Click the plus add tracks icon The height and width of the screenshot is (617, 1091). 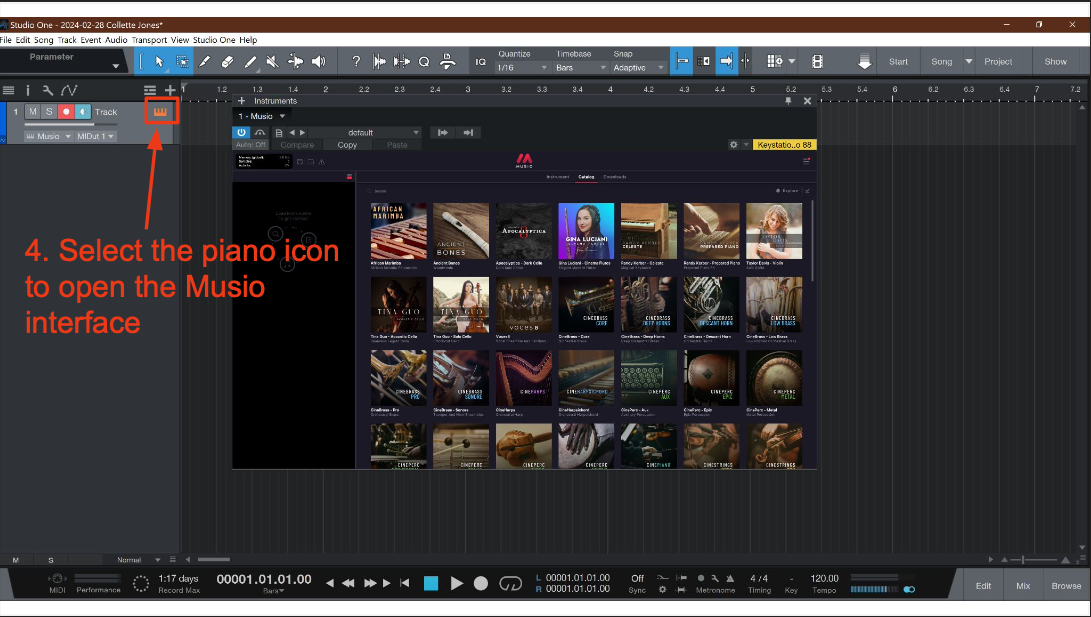point(170,90)
